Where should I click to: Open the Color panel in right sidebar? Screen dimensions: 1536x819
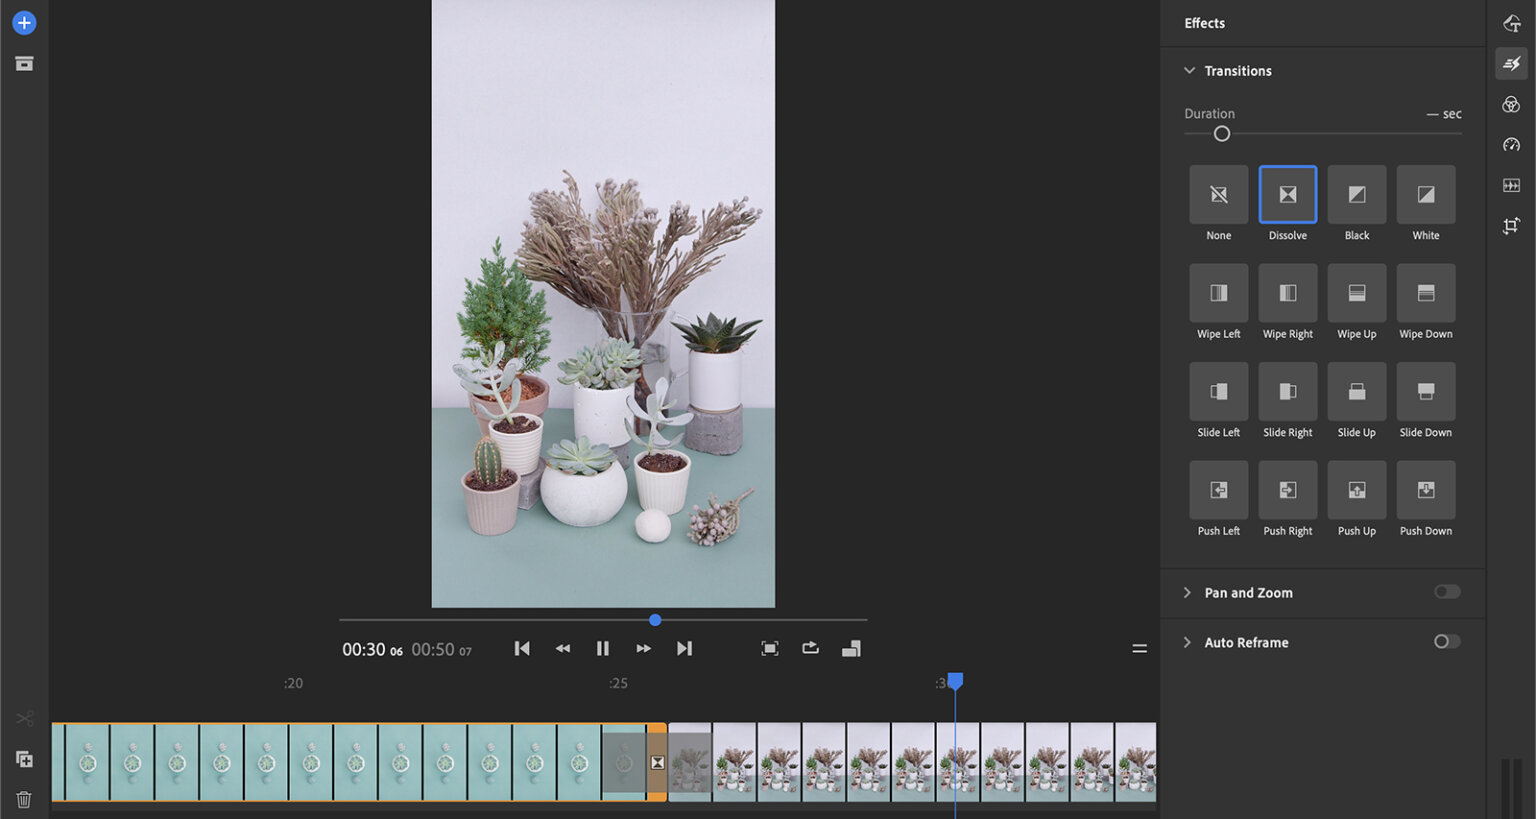[x=1511, y=105]
